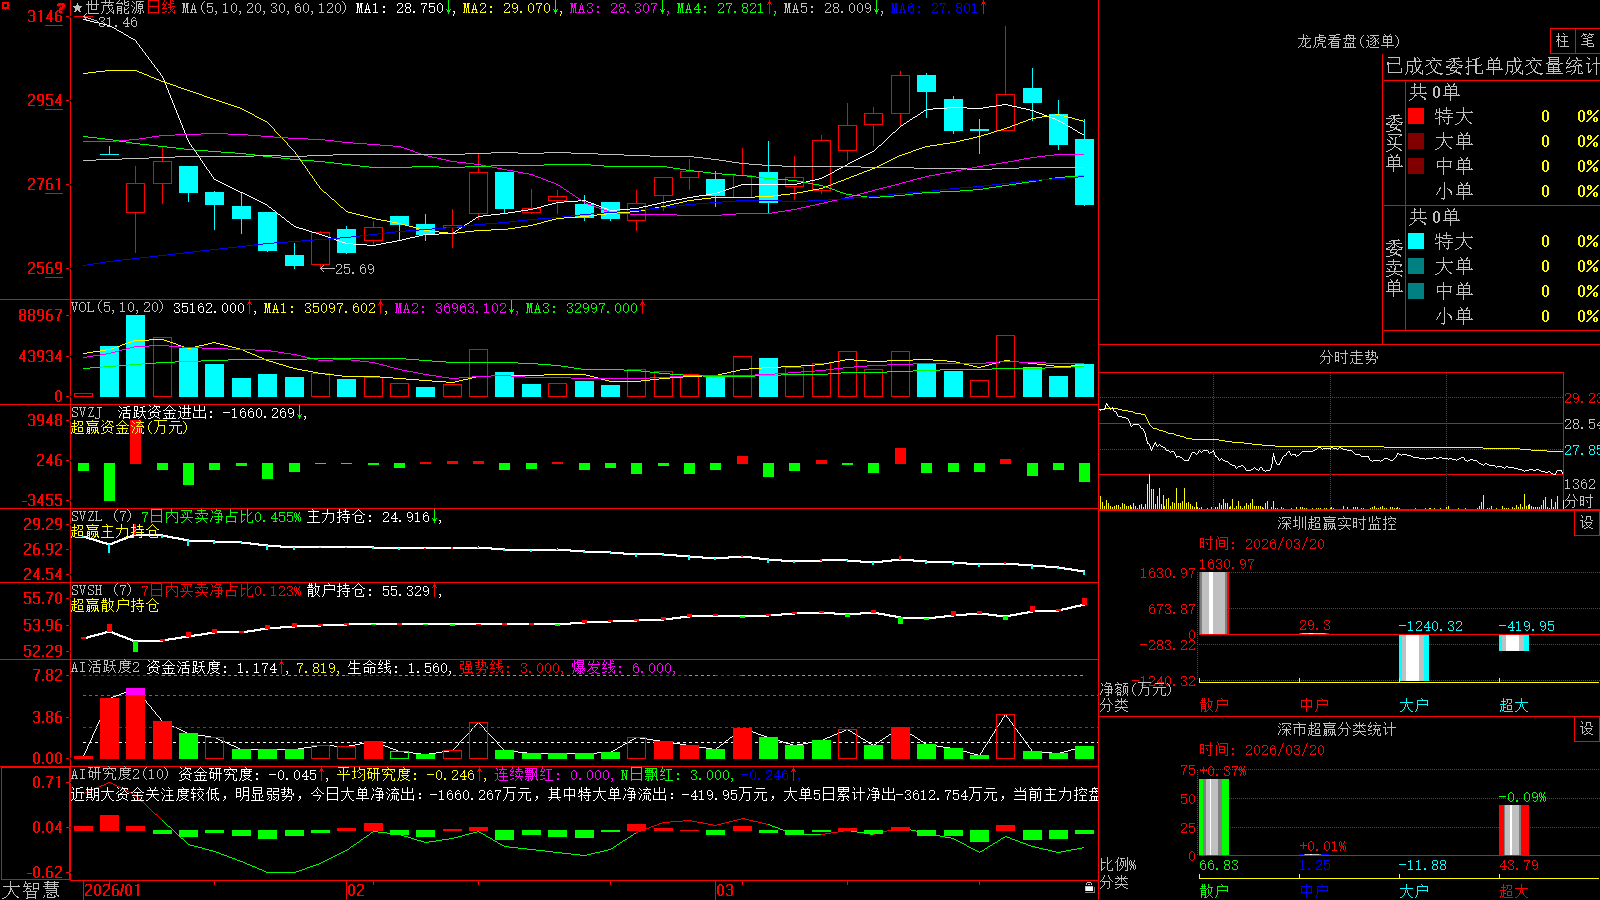Screen dimensions: 1600x900
Task: Click the red question mark help icon
Action: [61, 8]
